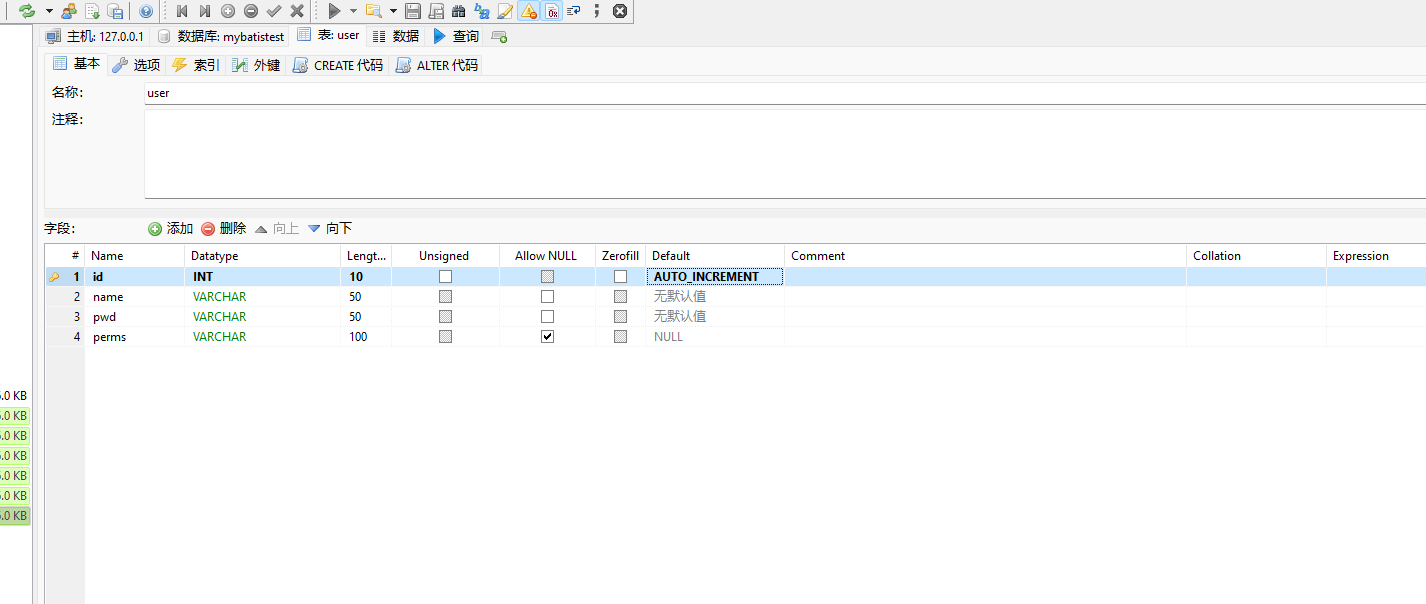Select the pwd column name cell
The width and height of the screenshot is (1426, 604).
point(135,316)
